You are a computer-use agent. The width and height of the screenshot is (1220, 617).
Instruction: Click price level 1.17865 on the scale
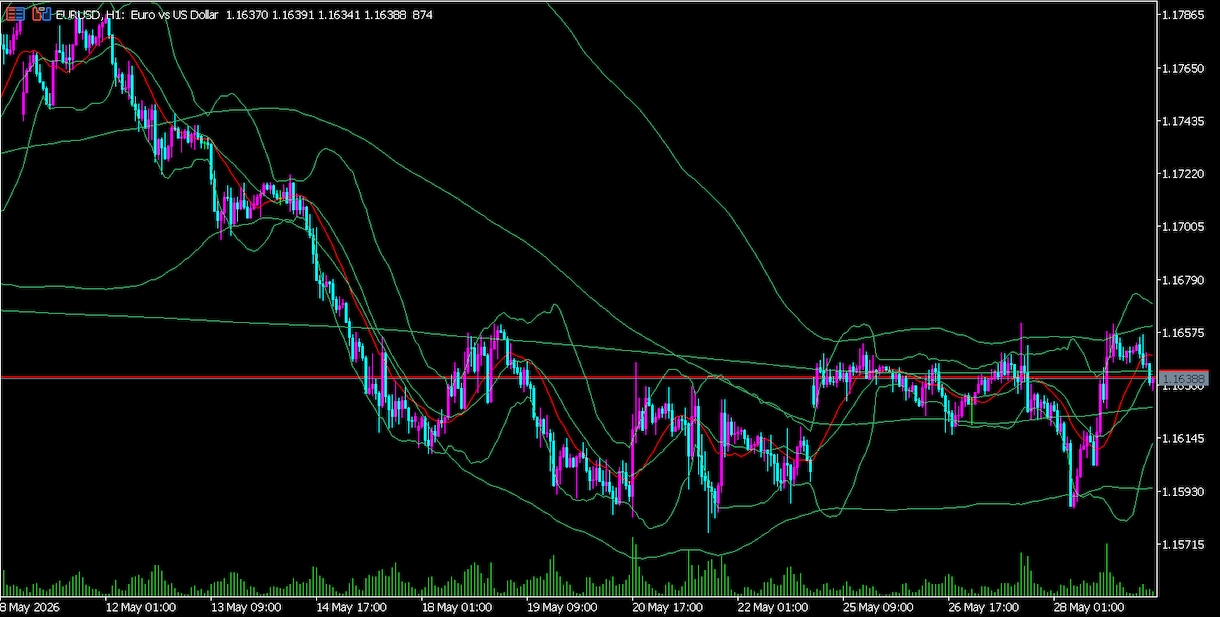(x=1185, y=15)
